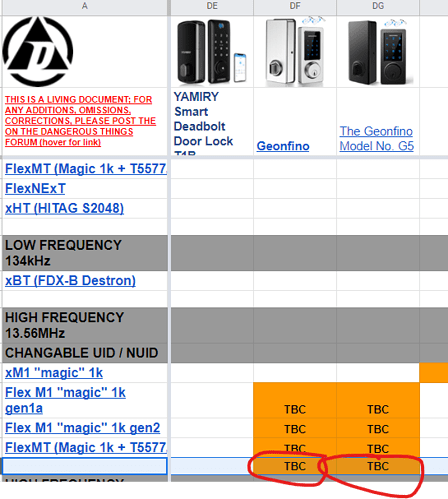Select column DF header
The height and width of the screenshot is (499, 448).
click(295, 6)
